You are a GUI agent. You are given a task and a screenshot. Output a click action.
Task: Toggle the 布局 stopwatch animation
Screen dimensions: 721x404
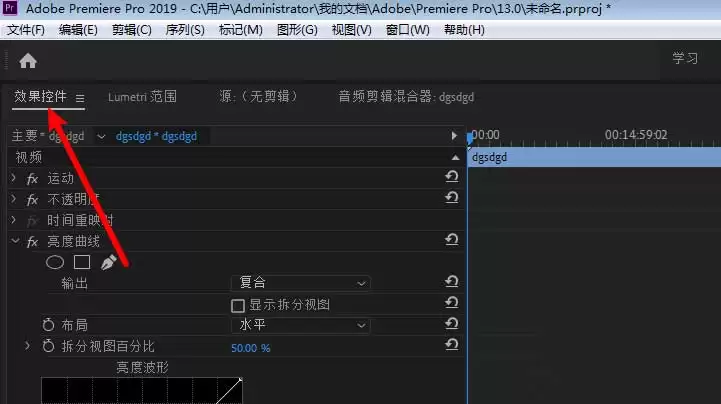(48, 325)
